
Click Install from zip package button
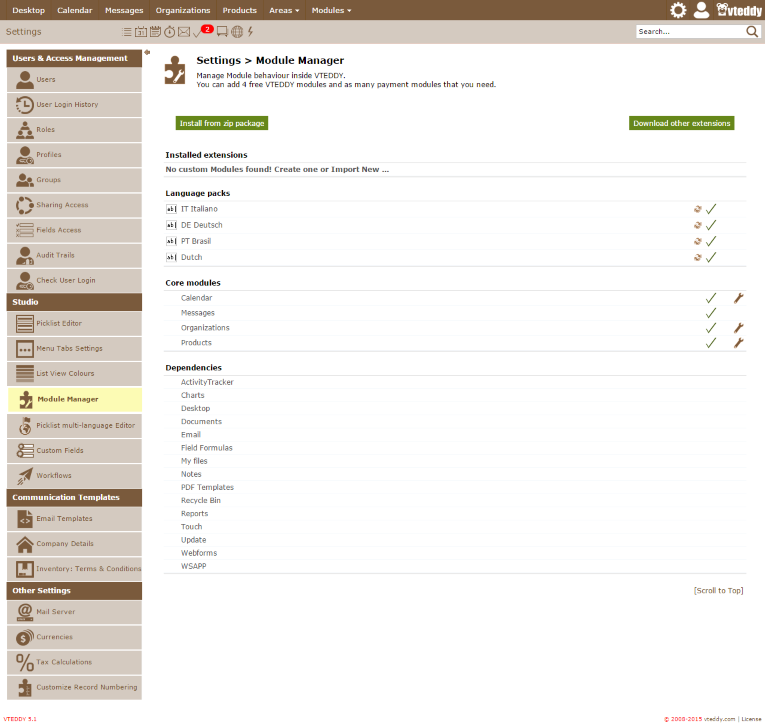click(222, 123)
